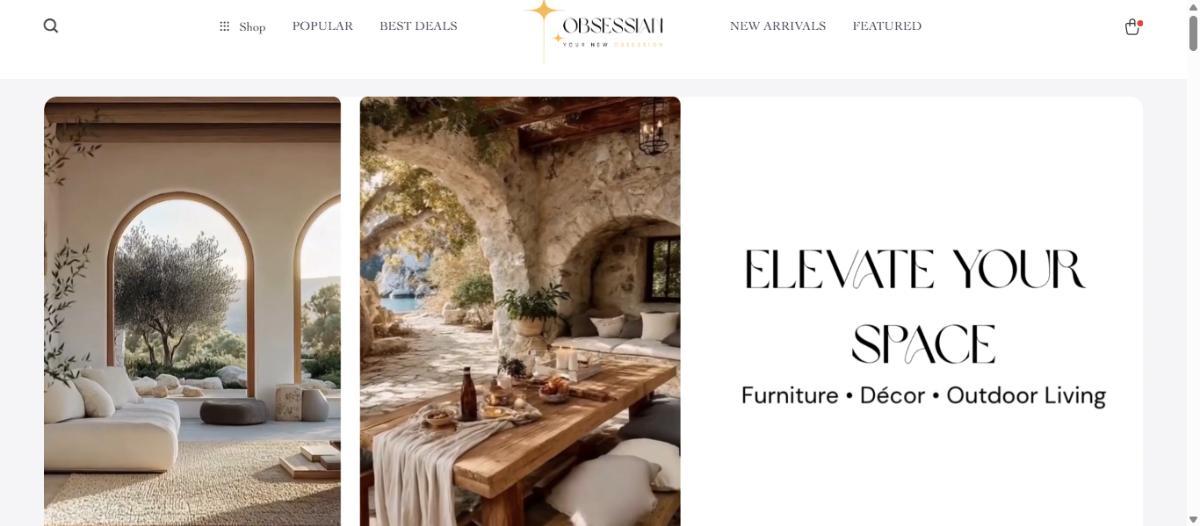Select the arched window living room image
This screenshot has height=526, width=1200.
click(x=192, y=311)
